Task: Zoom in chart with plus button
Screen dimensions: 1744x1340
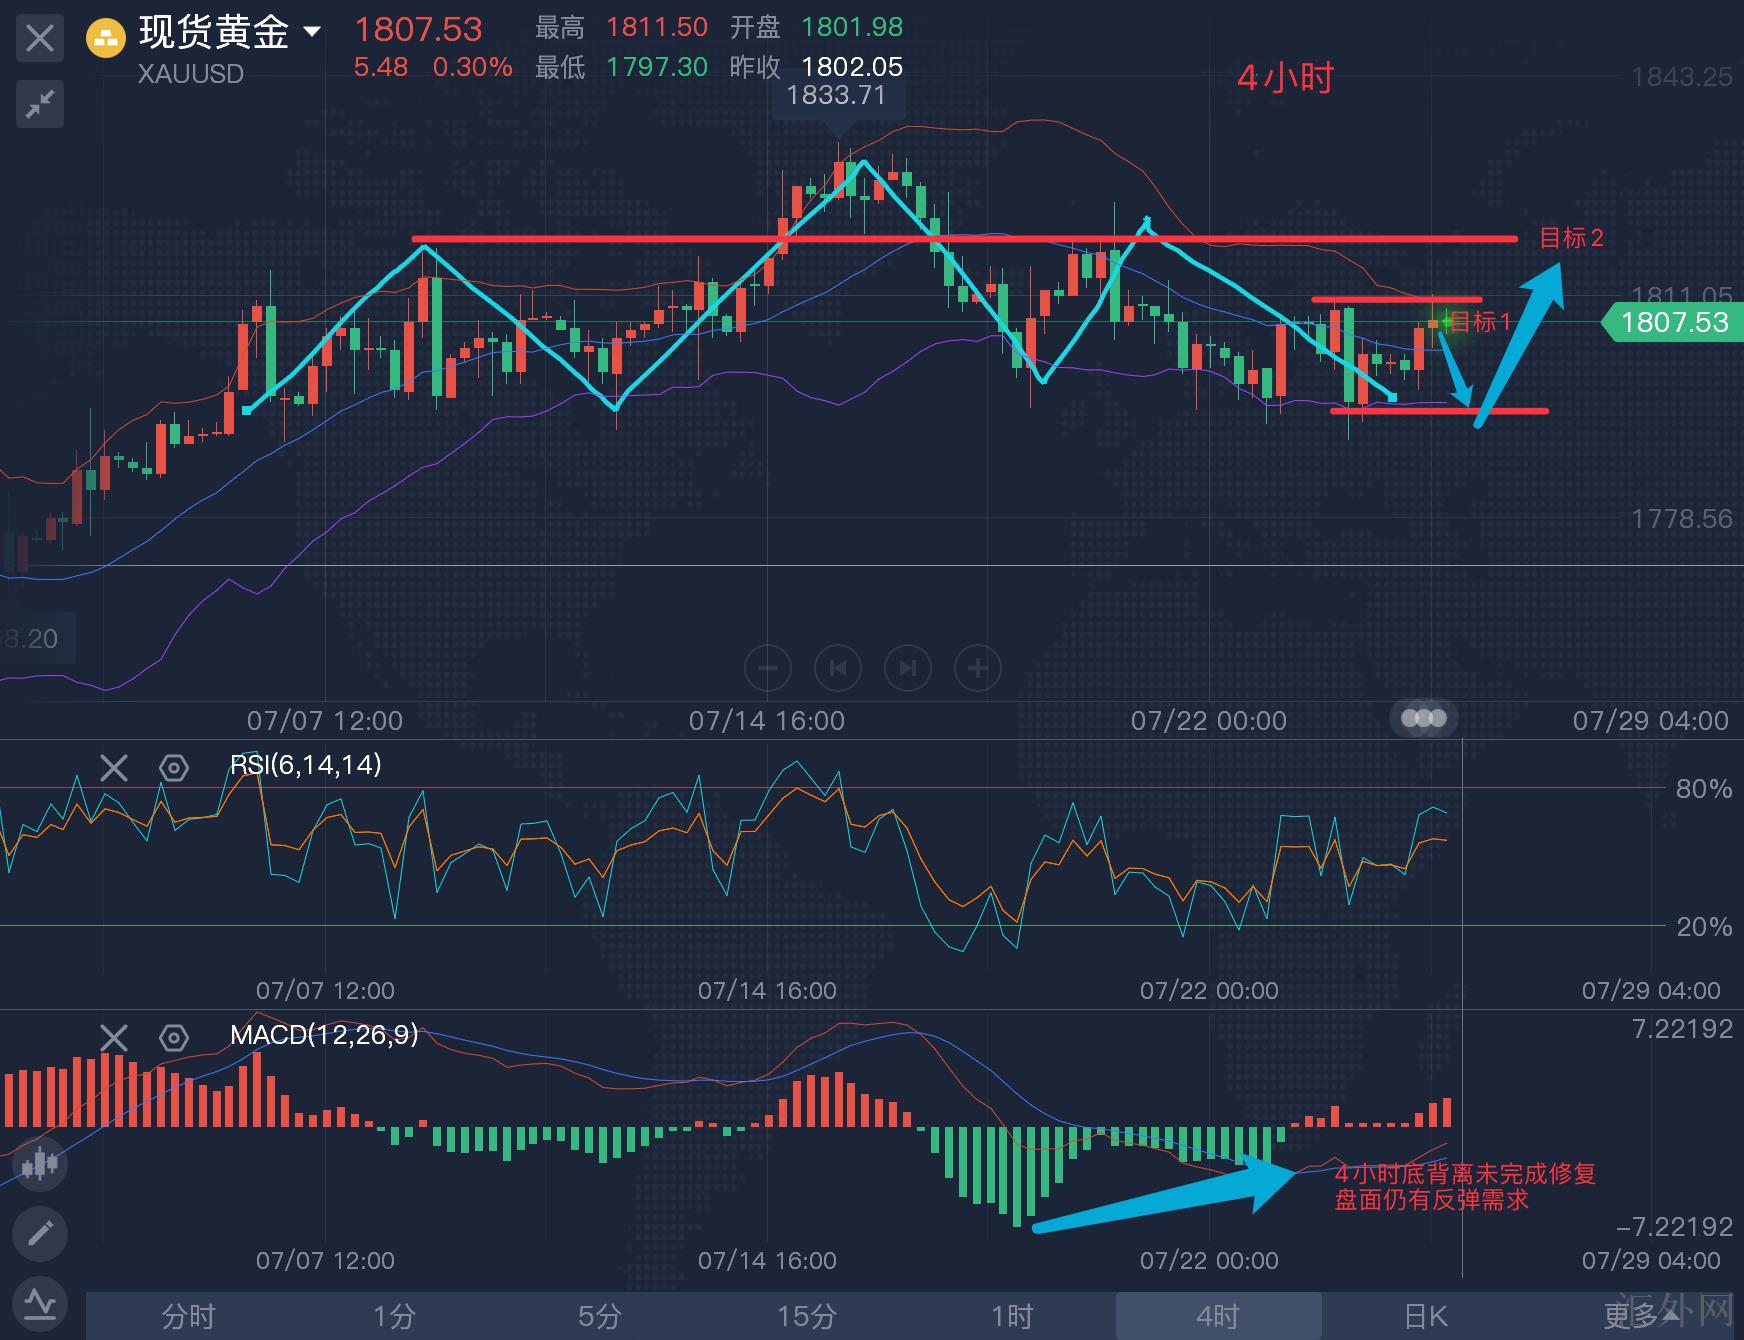Action: tap(978, 668)
